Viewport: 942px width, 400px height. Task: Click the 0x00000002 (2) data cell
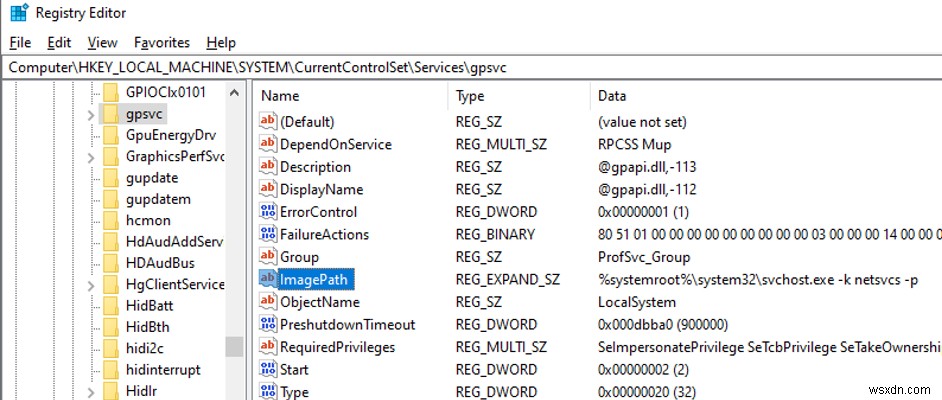[x=643, y=369]
